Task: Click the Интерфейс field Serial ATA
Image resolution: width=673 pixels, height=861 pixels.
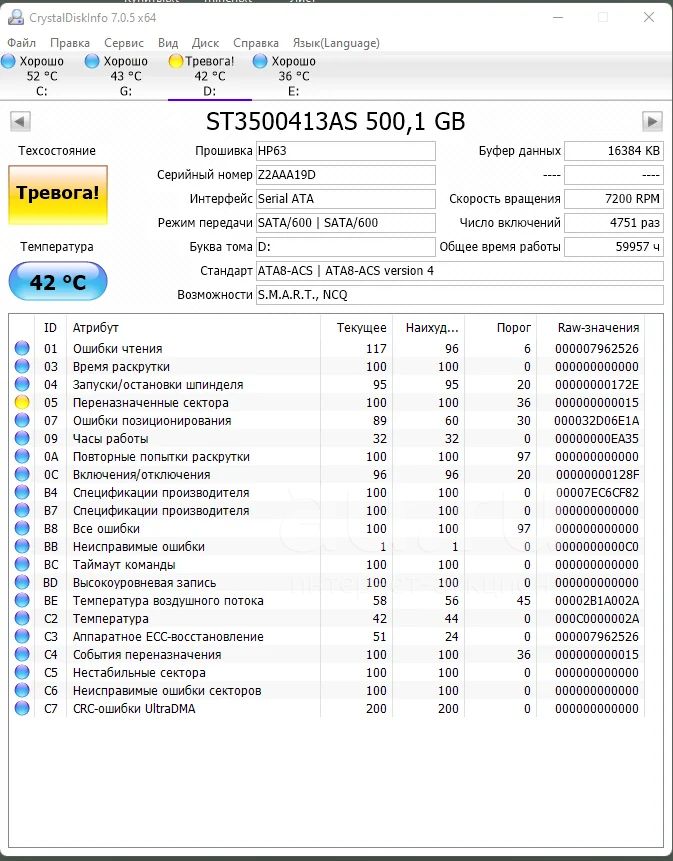Action: pyautogui.click(x=346, y=199)
